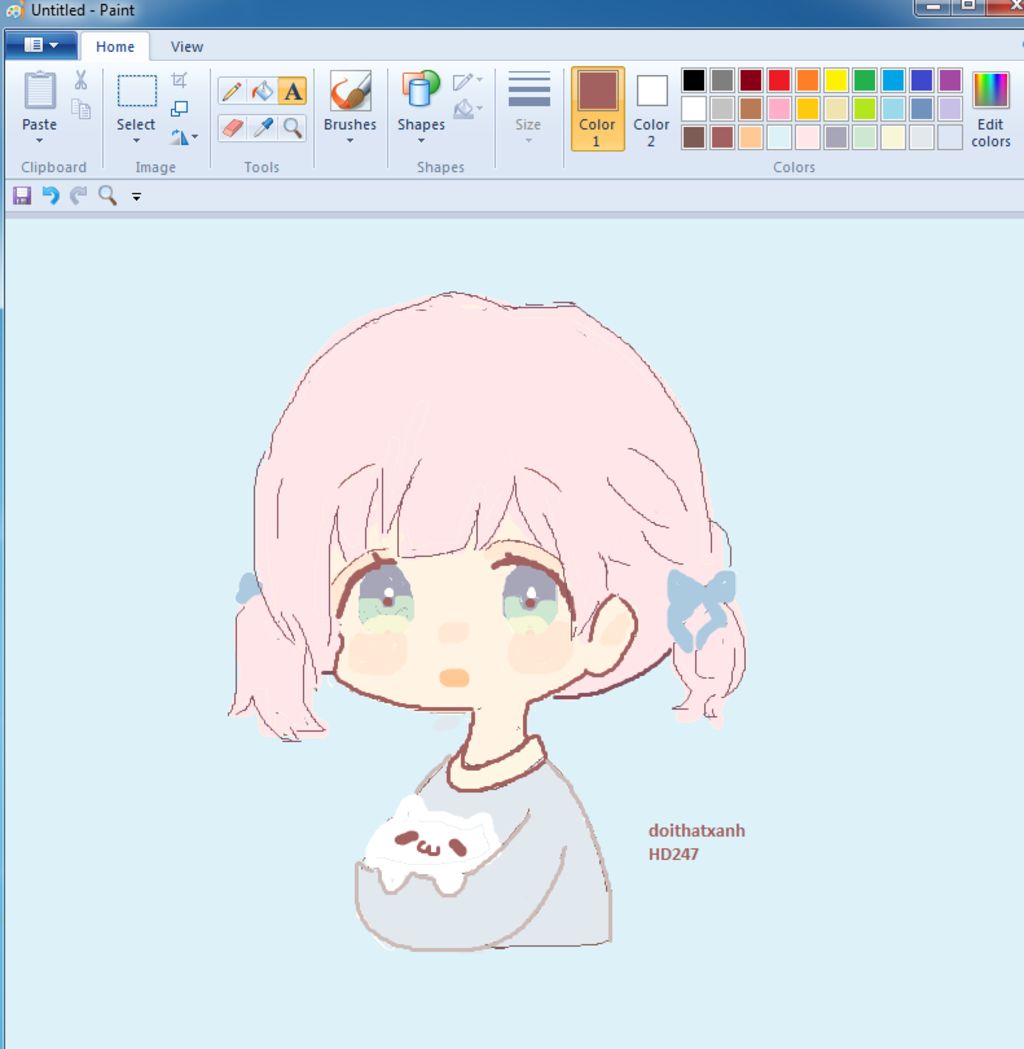The width and height of the screenshot is (1024, 1049).
Task: Click the HD247 text on canvas
Action: 674,854
